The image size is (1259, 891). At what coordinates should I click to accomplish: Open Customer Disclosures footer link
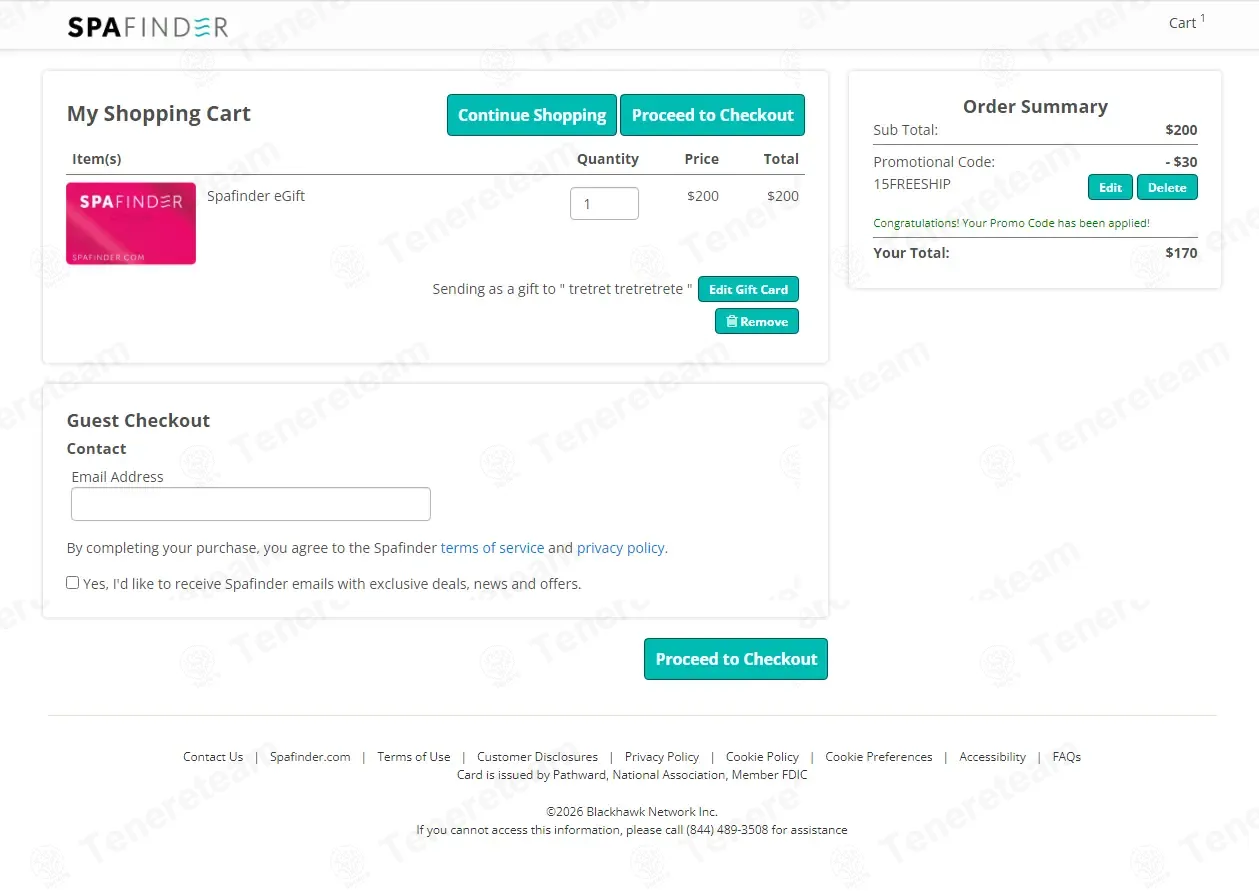pyautogui.click(x=537, y=757)
